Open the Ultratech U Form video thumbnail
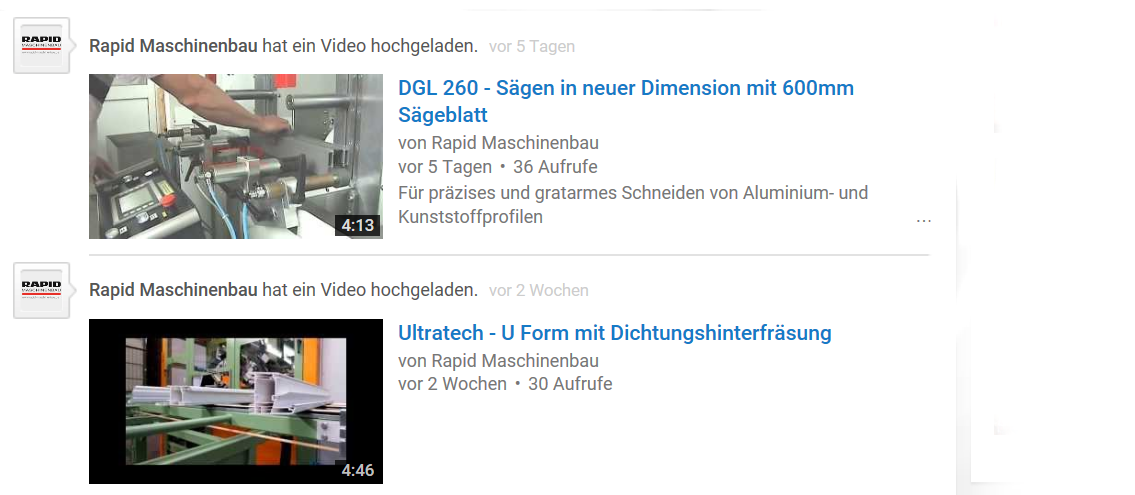The height and width of the screenshot is (495, 1135). (236, 401)
